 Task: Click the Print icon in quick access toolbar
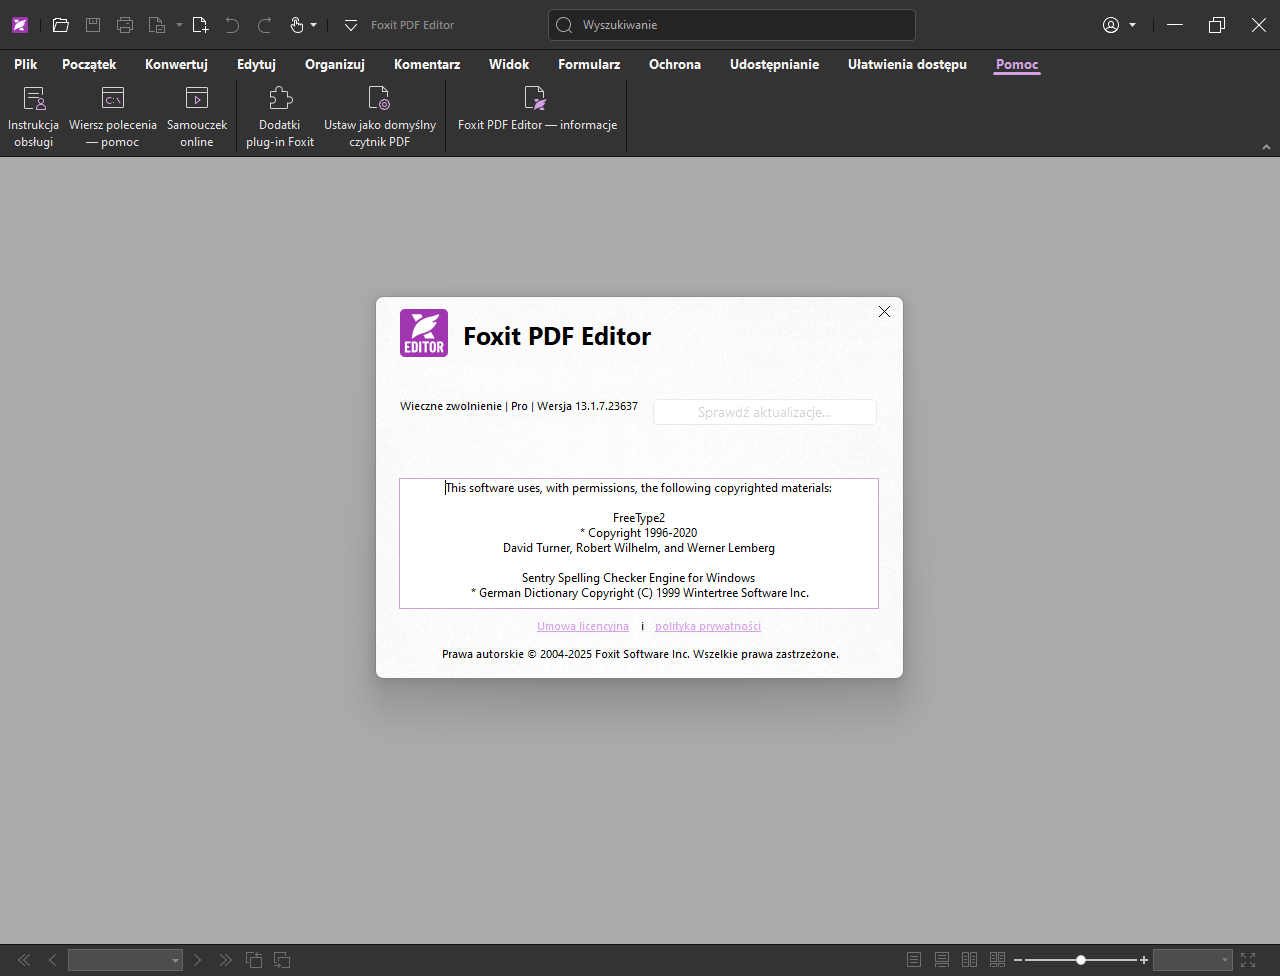coord(125,25)
